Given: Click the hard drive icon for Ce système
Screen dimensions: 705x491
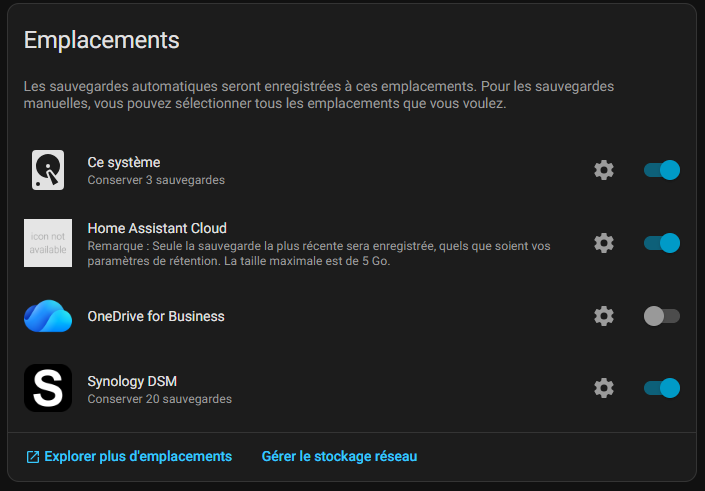Looking at the screenshot, I should pos(48,170).
